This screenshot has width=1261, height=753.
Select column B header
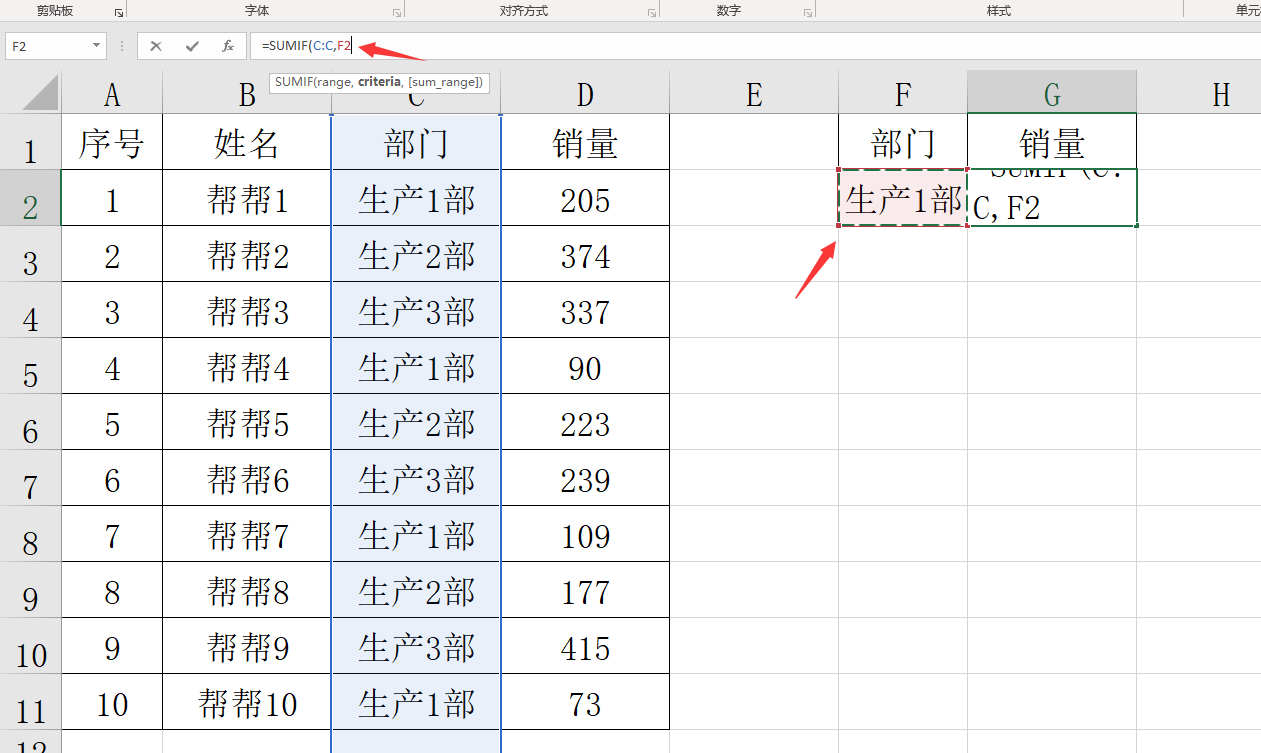point(247,94)
